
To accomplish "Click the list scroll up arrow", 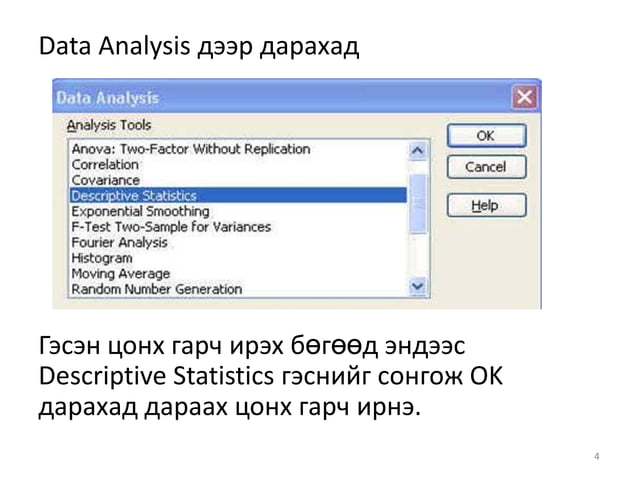I will (x=417, y=151).
